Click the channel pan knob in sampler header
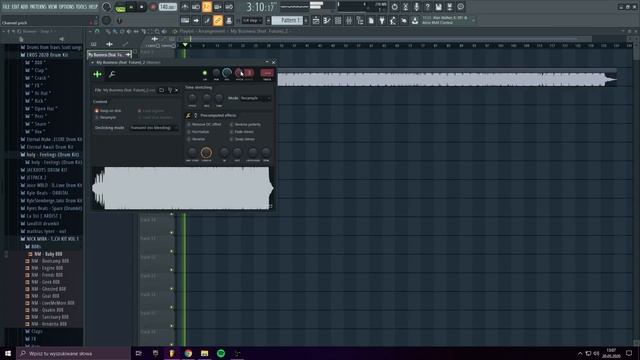 pos(216,73)
